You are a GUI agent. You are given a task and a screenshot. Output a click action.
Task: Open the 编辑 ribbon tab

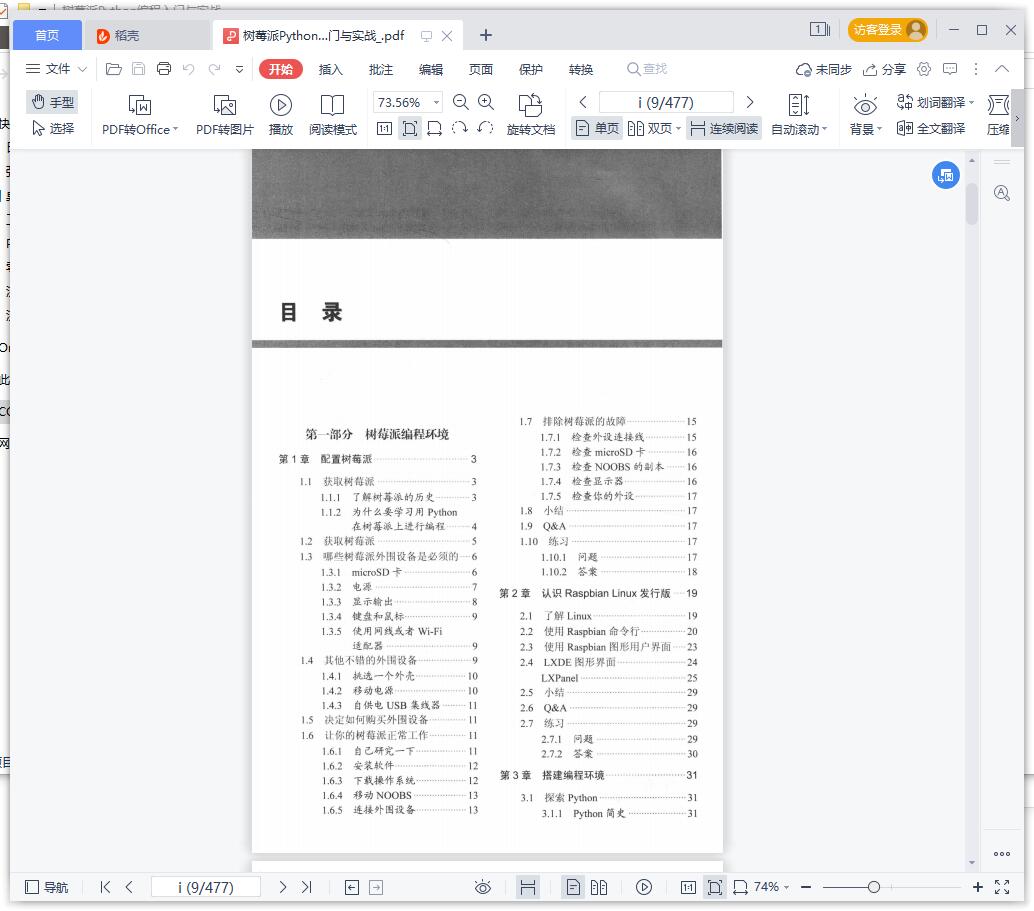coord(431,69)
